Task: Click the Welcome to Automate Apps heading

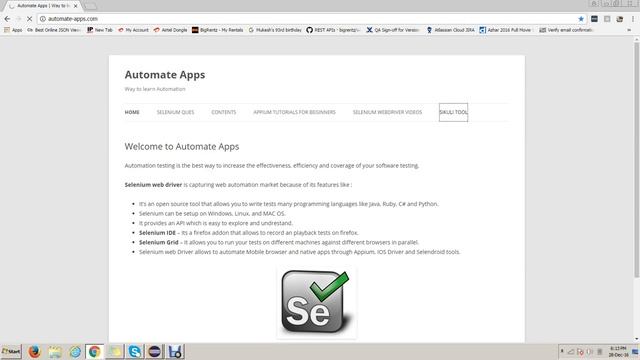Action: 182,147
